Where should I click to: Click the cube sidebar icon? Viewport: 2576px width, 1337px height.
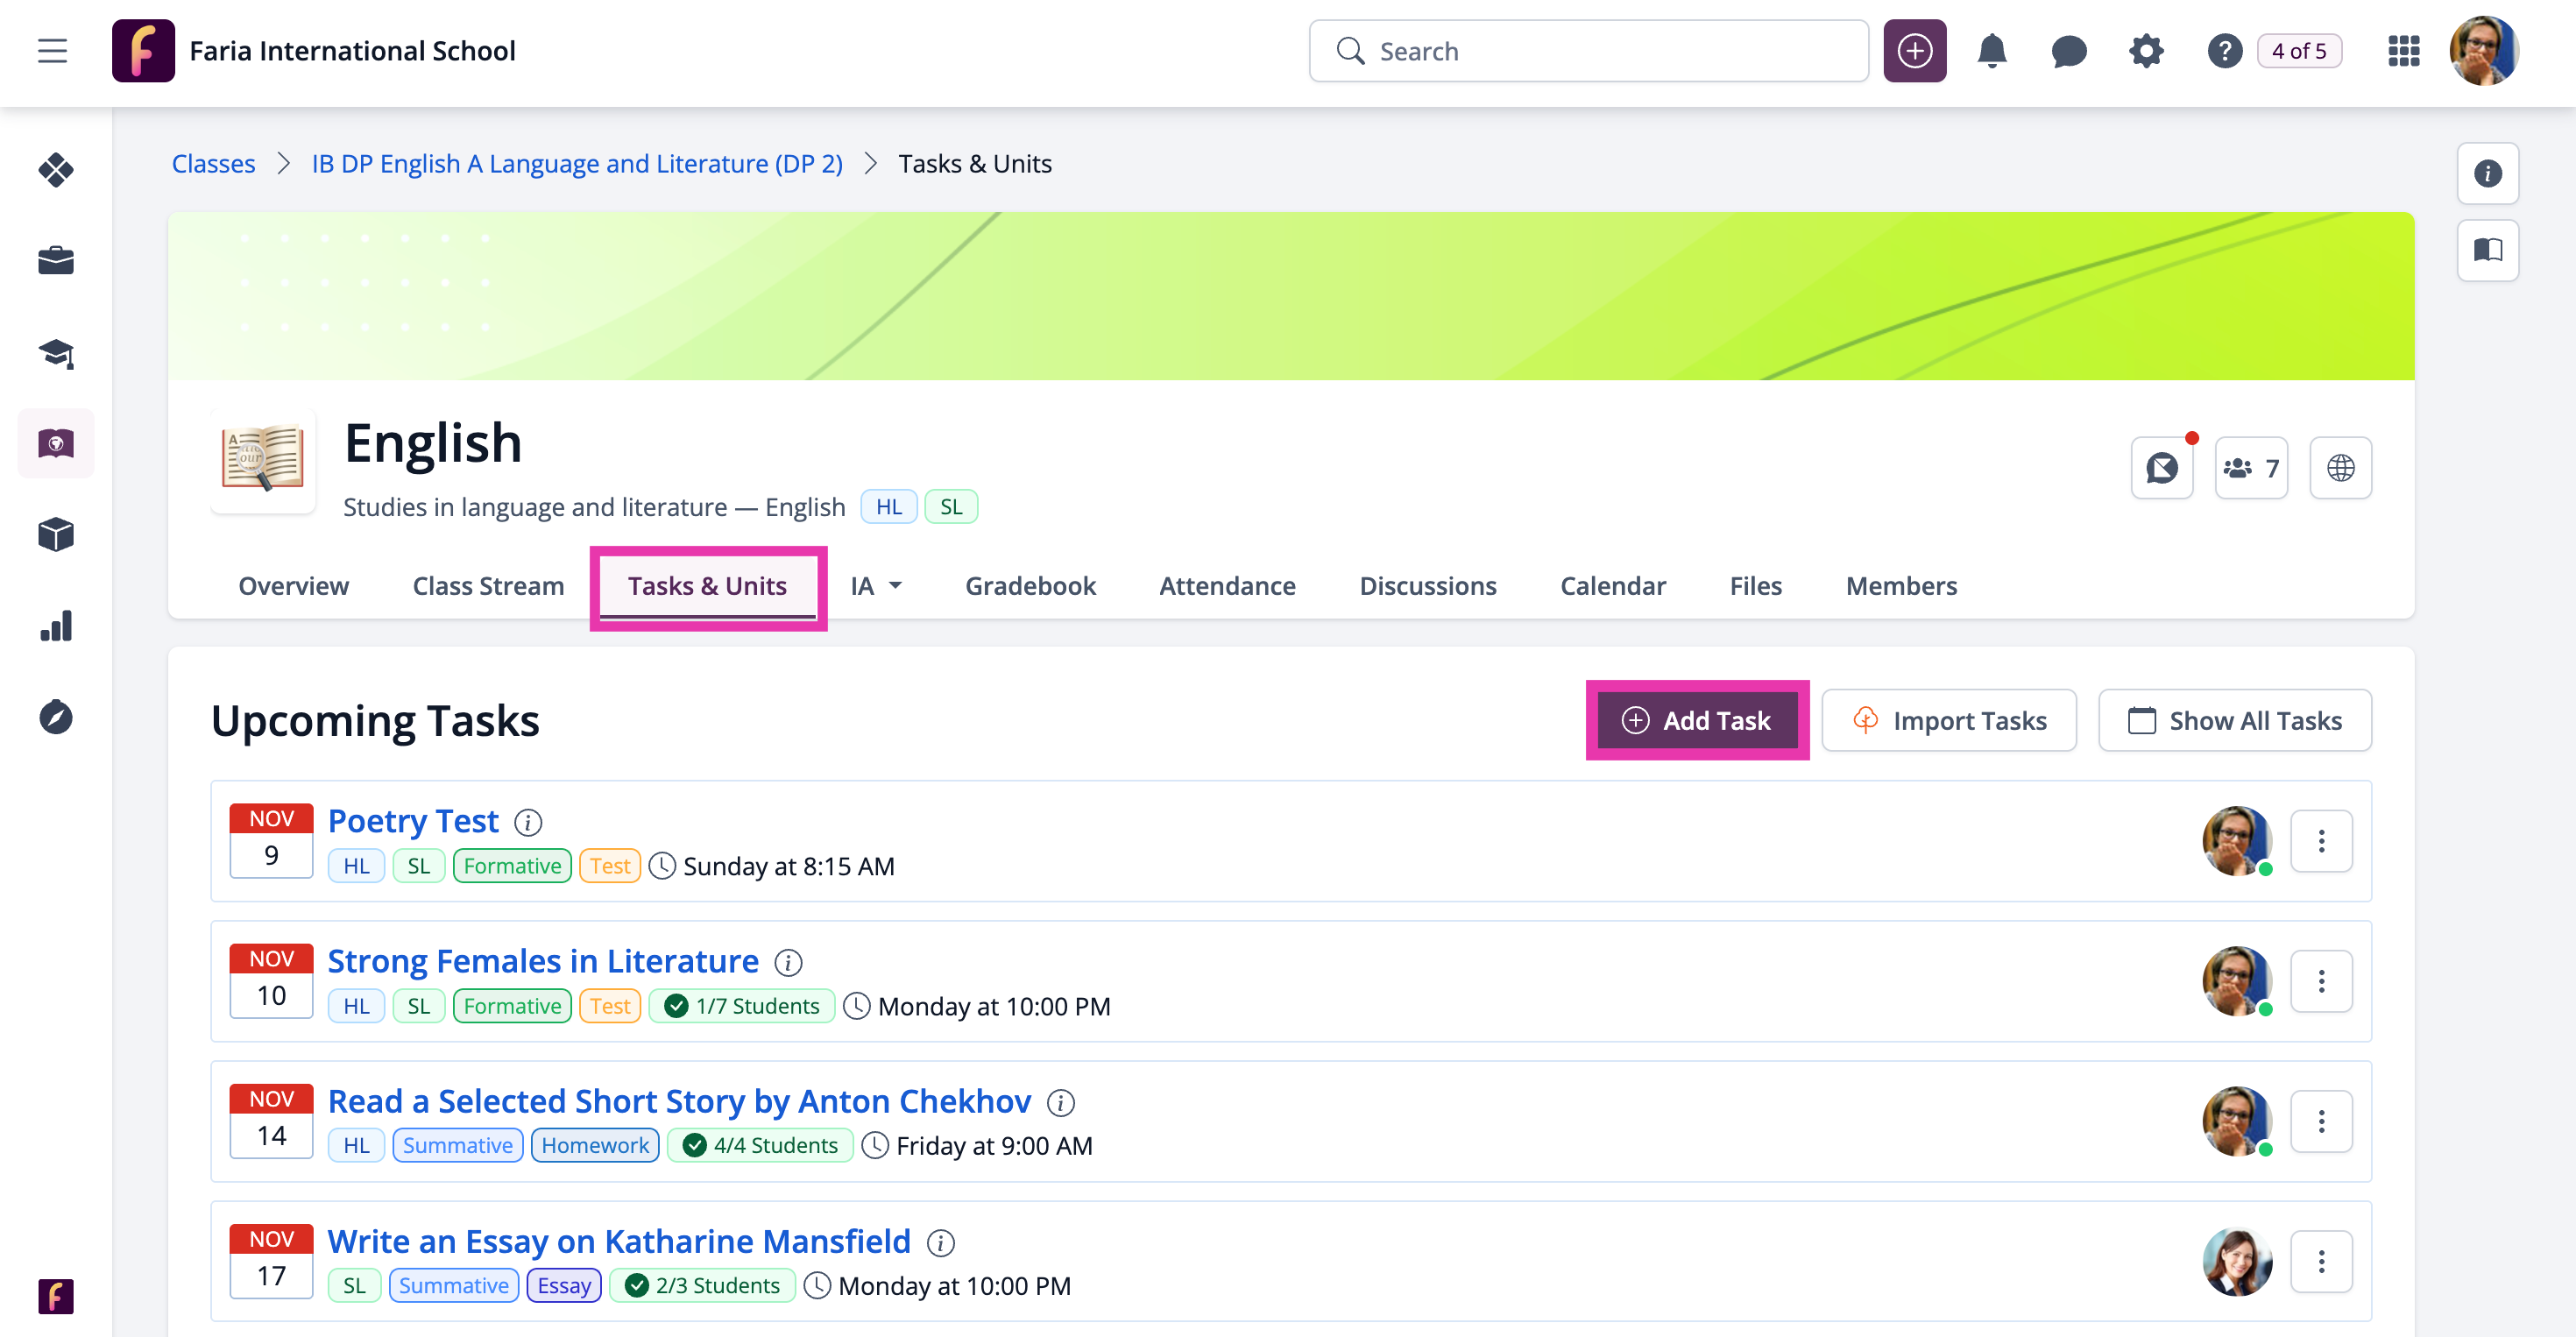tap(56, 535)
